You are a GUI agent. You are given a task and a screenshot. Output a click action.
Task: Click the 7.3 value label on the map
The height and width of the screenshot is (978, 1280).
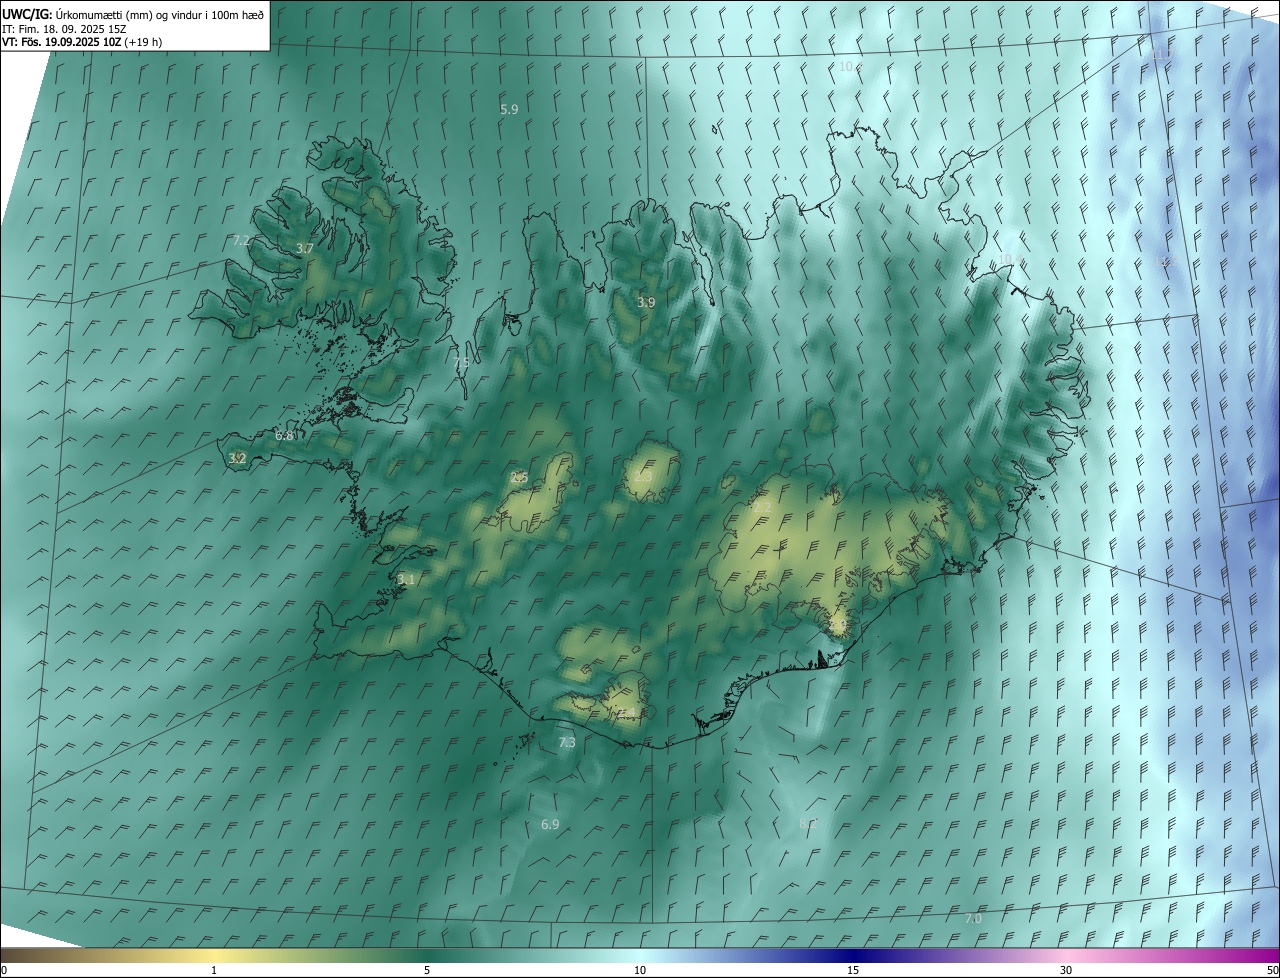pyautogui.click(x=567, y=743)
